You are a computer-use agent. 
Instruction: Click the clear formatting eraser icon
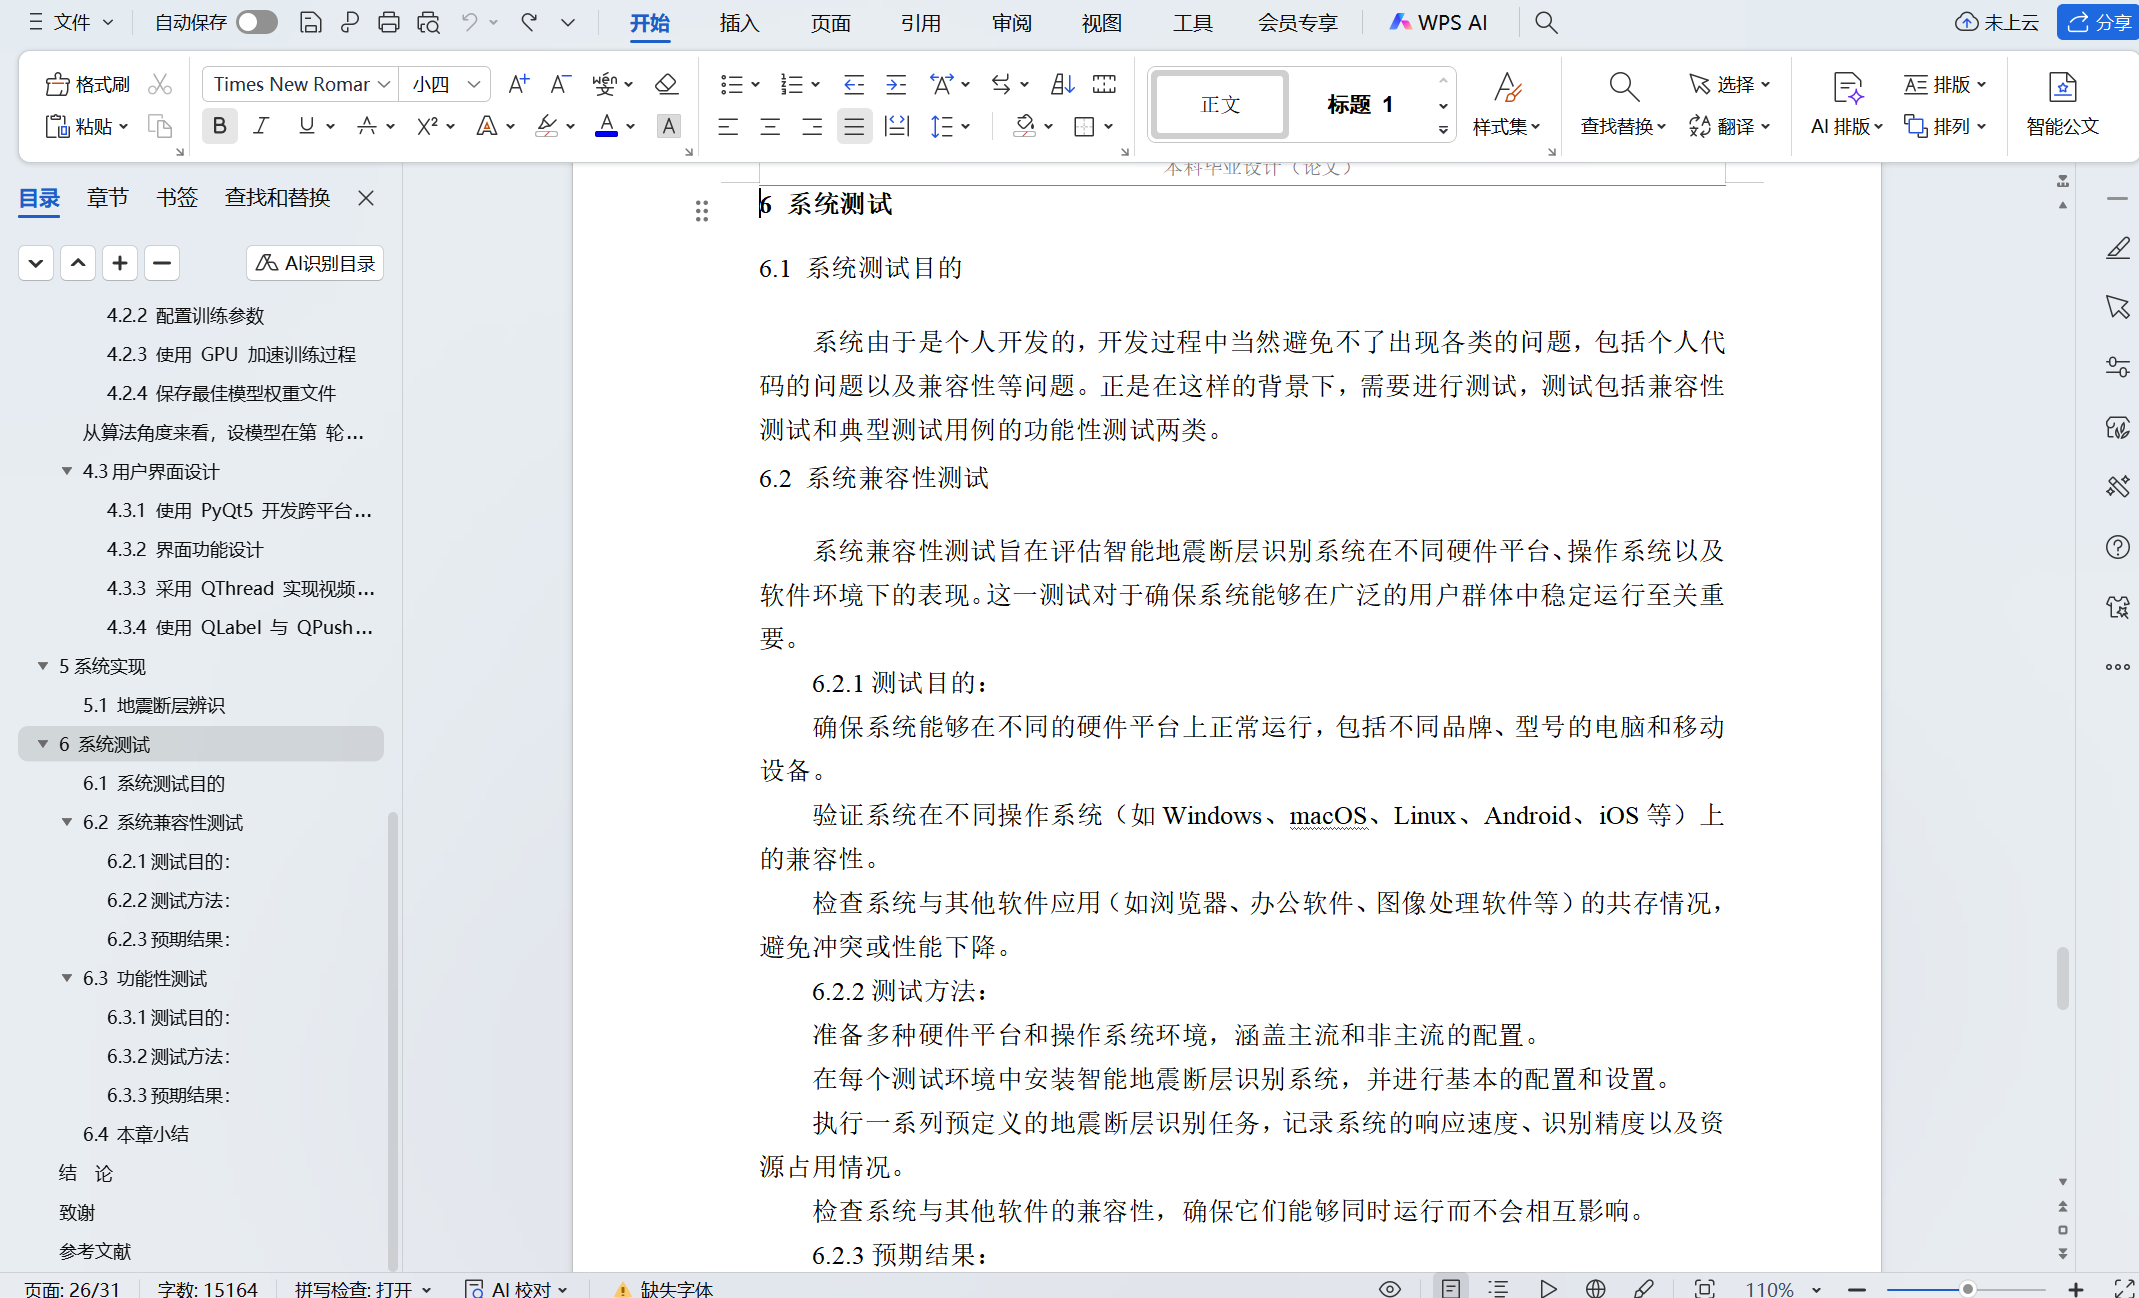pyautogui.click(x=666, y=84)
